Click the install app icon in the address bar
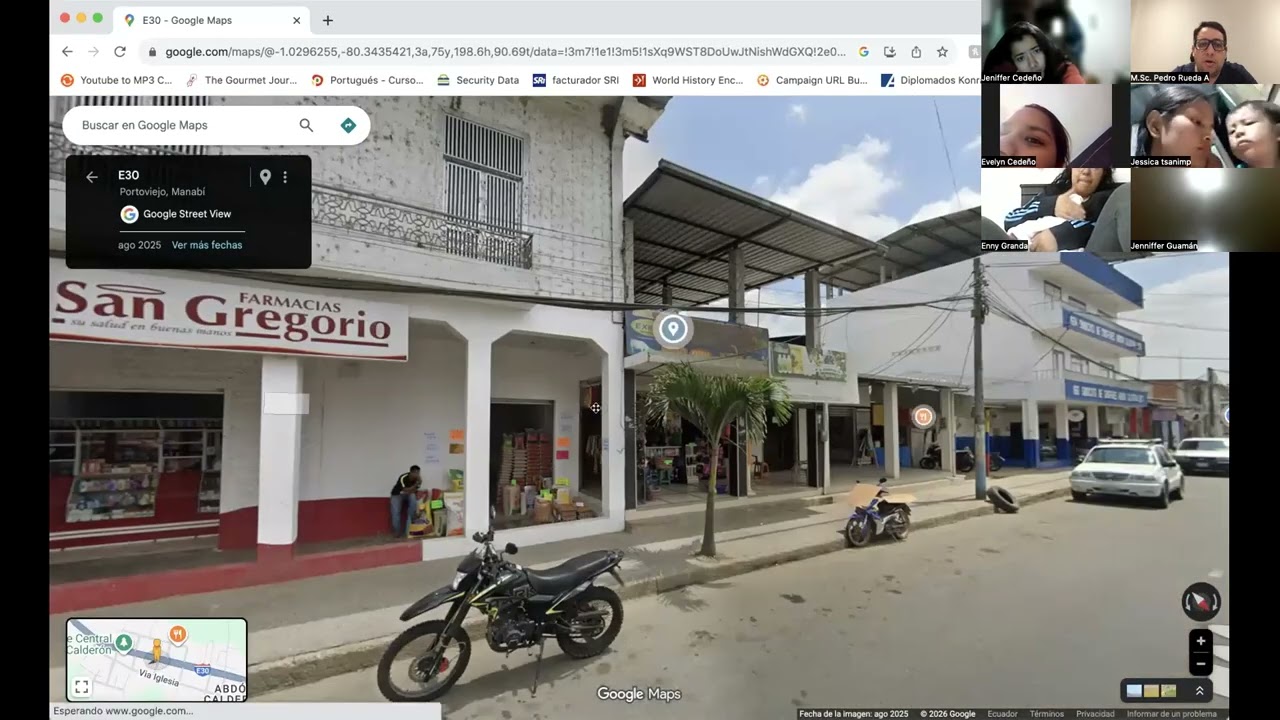The height and width of the screenshot is (720, 1280). point(890,52)
